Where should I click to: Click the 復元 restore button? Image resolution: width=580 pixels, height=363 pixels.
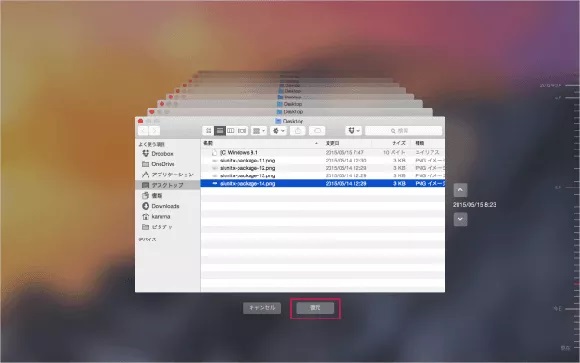click(x=315, y=308)
